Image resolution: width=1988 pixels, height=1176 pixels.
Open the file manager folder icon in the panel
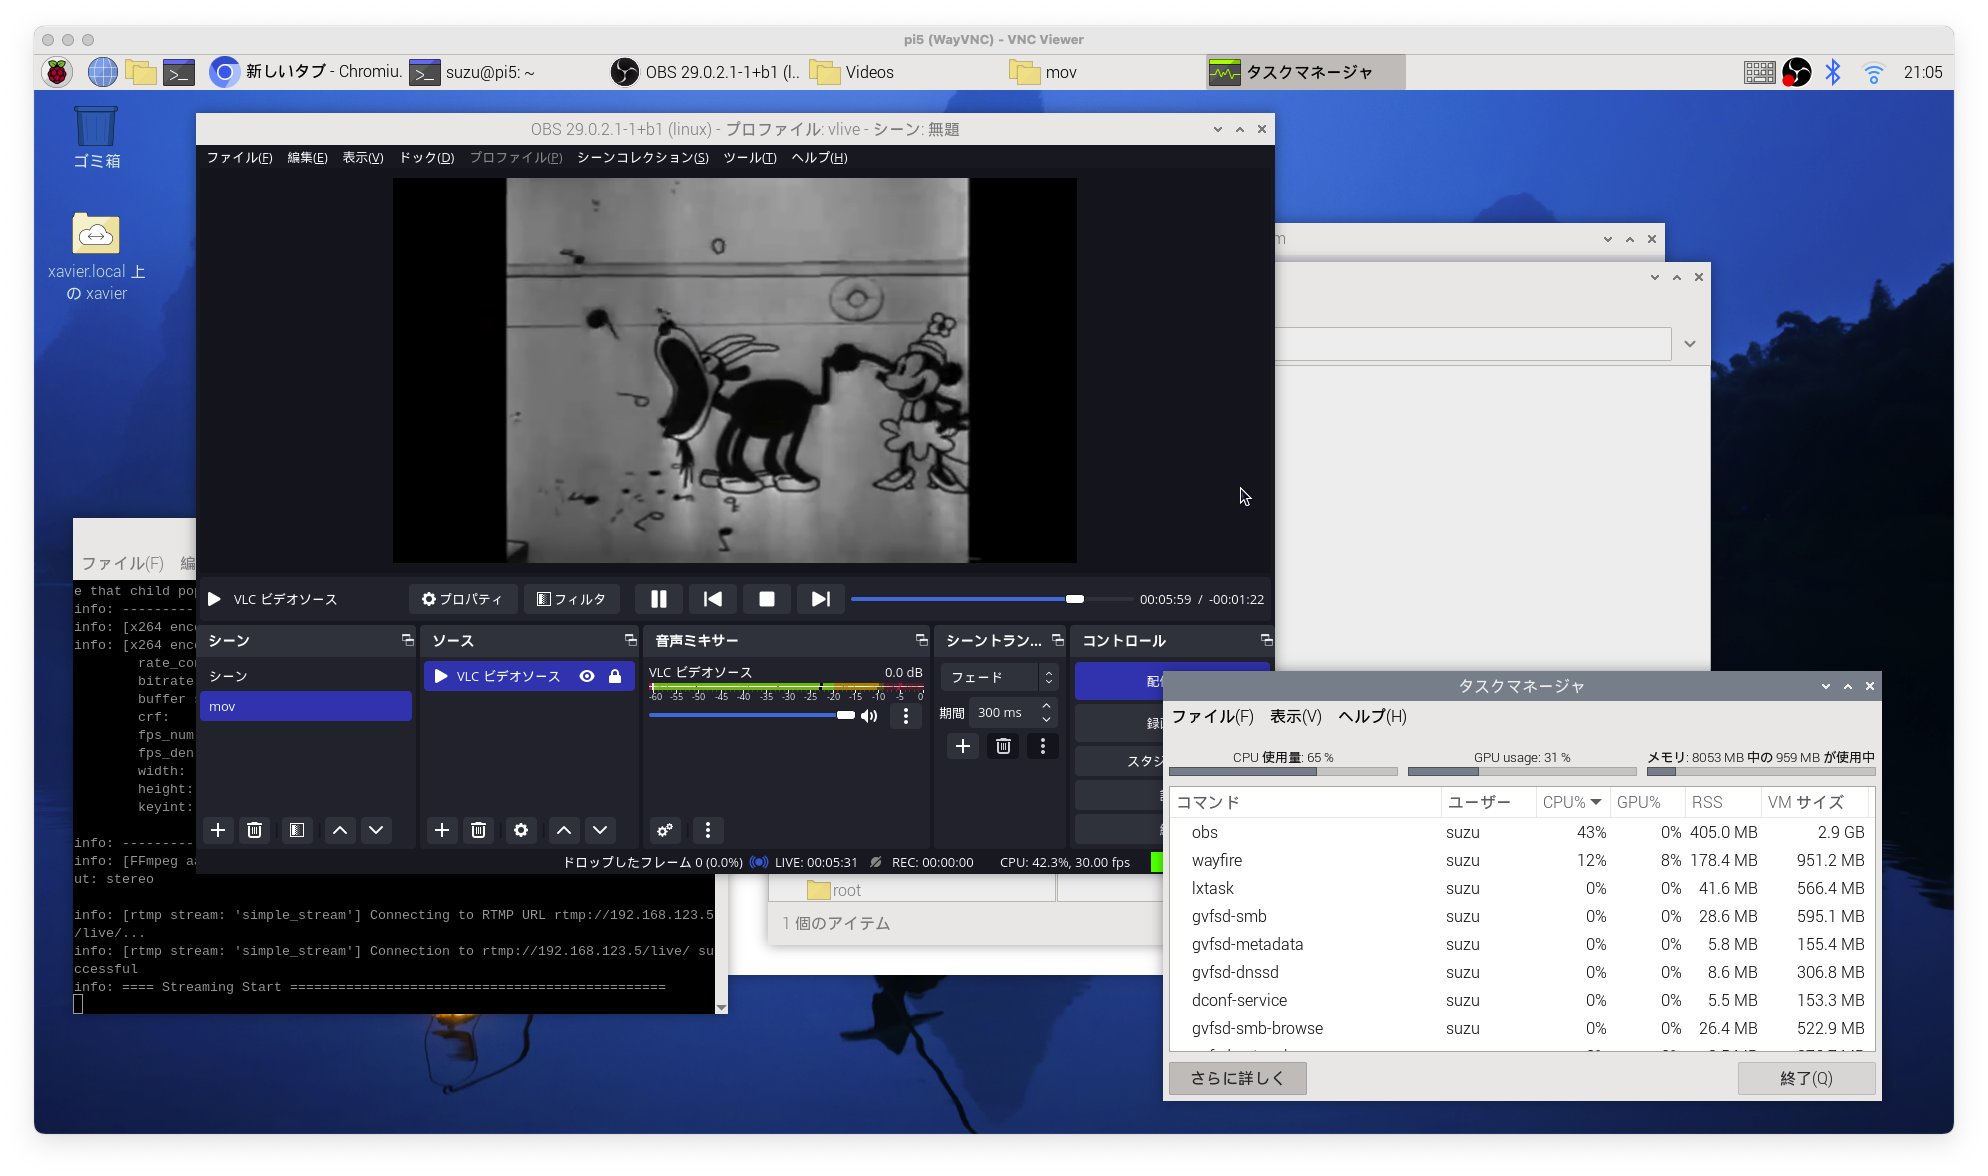141,72
